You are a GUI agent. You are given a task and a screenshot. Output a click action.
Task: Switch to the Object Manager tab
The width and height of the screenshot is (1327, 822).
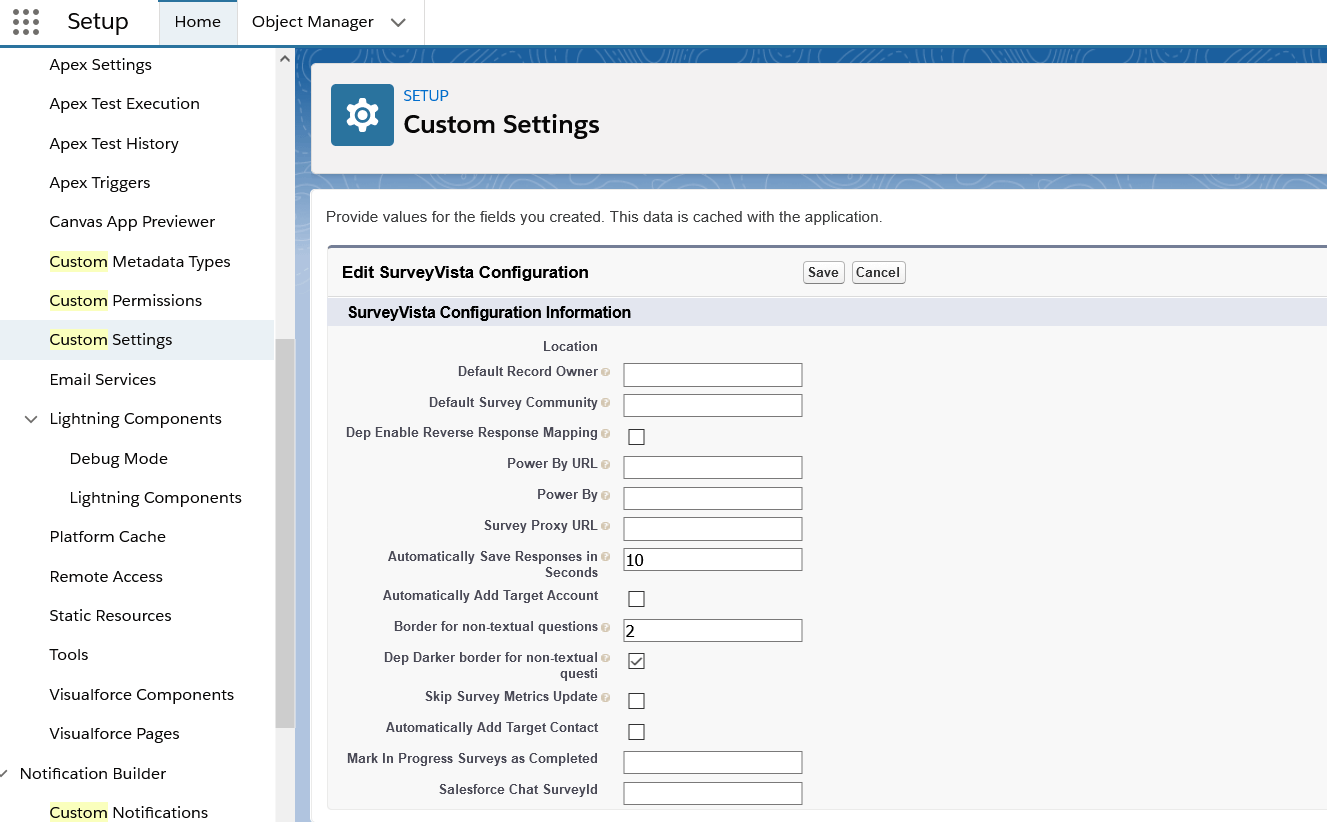pyautogui.click(x=313, y=20)
